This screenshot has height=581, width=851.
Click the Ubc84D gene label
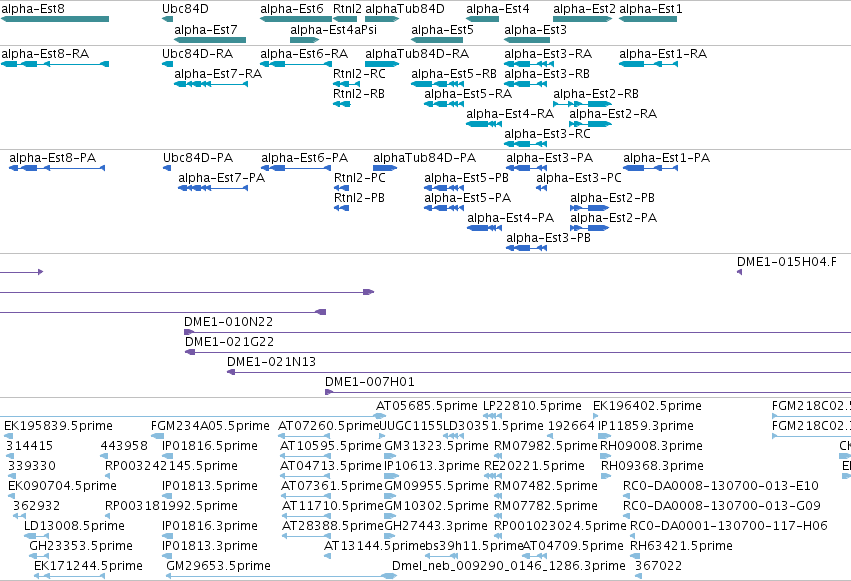click(185, 9)
